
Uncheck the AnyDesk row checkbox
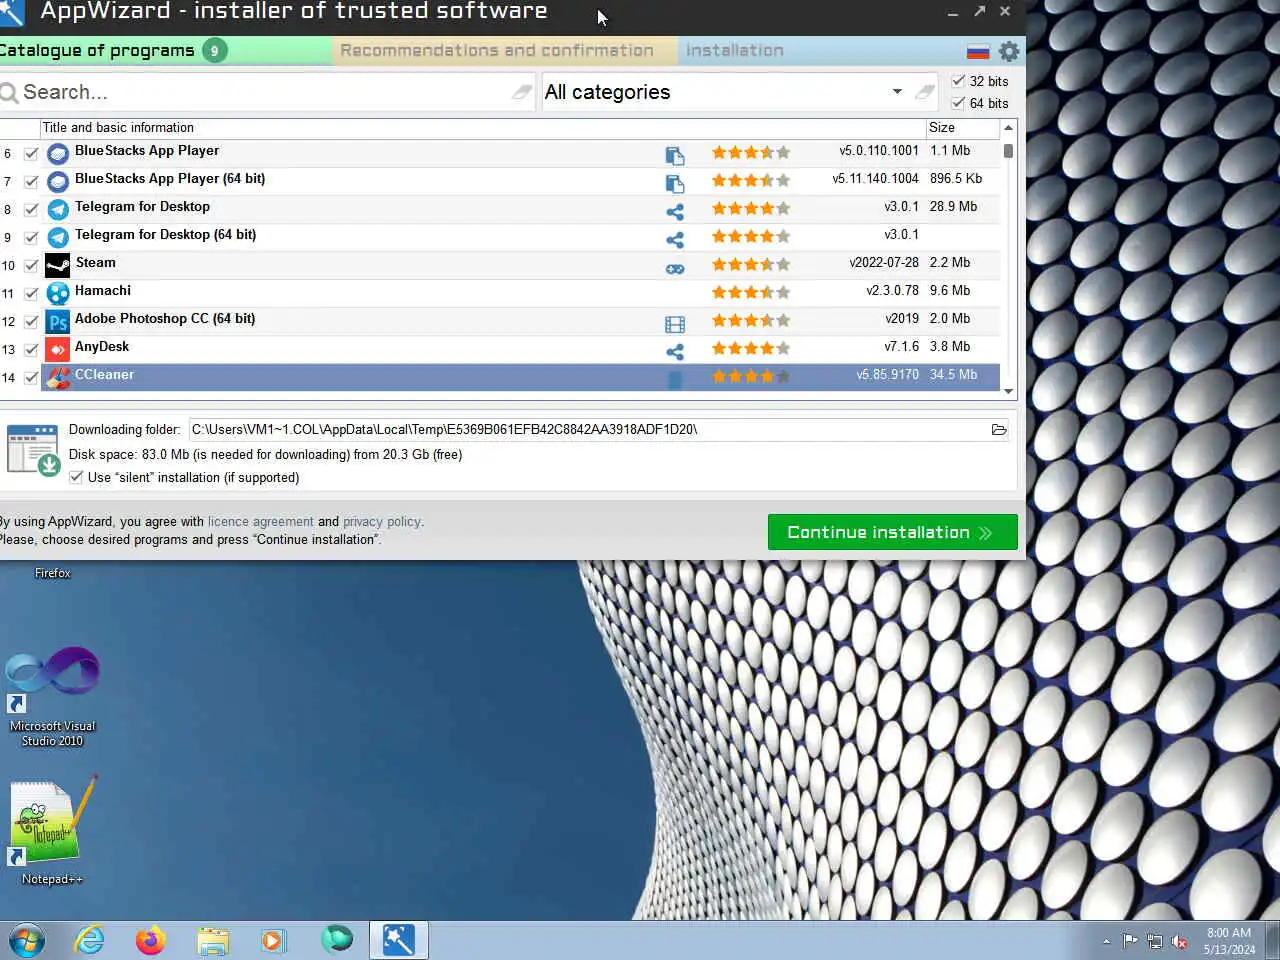(x=31, y=350)
